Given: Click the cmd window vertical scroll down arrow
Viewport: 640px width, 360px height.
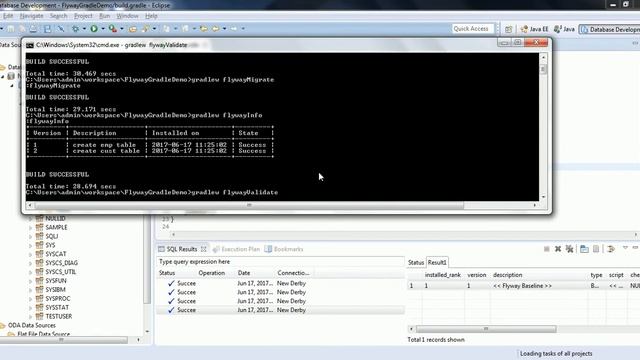Looking at the screenshot, I should (543, 197).
